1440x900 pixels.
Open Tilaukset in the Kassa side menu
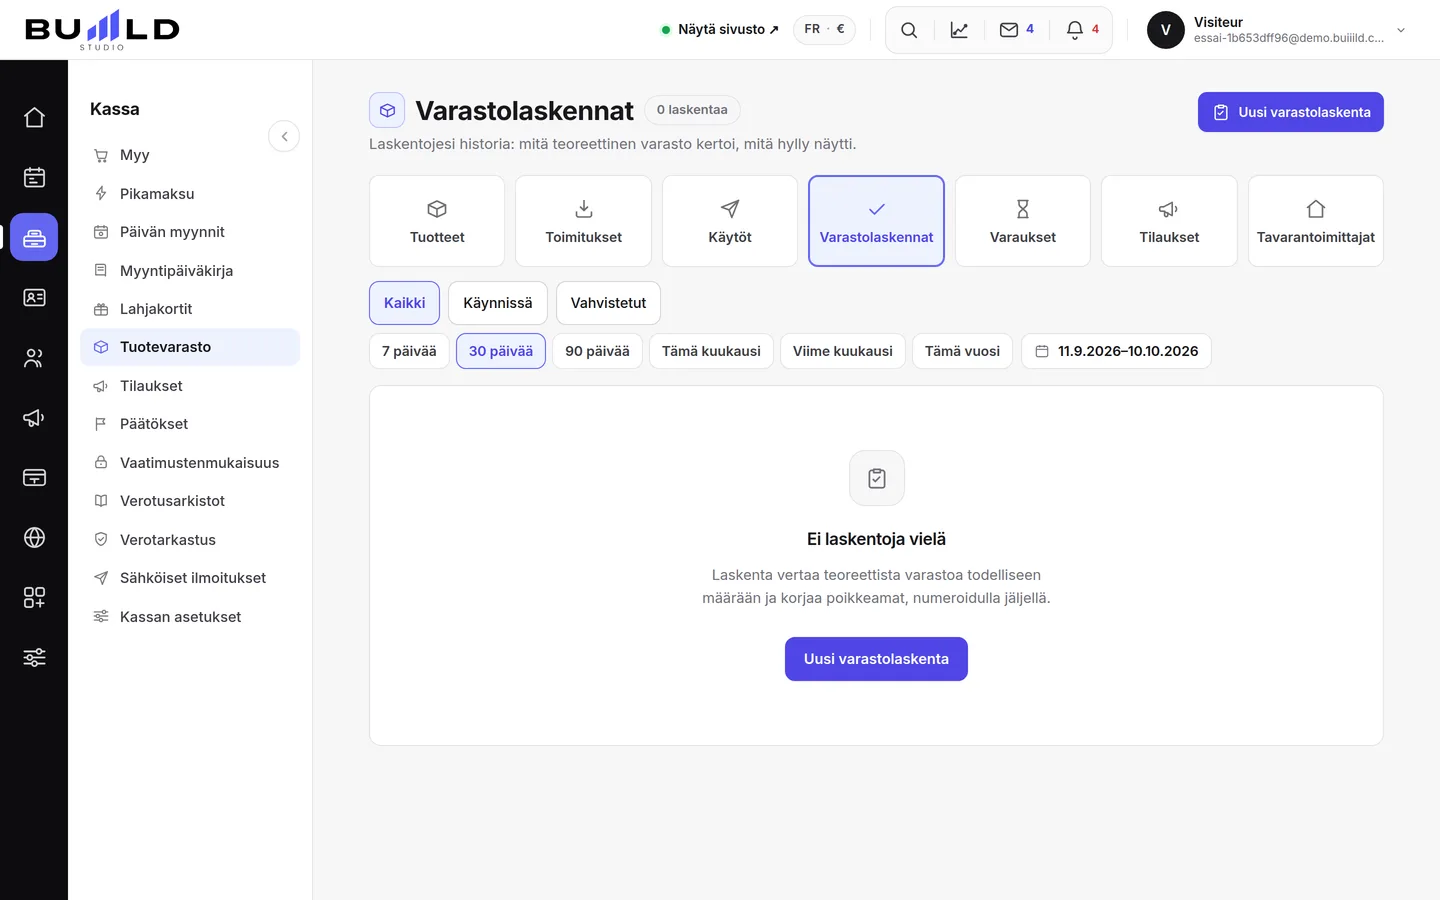click(x=190, y=386)
